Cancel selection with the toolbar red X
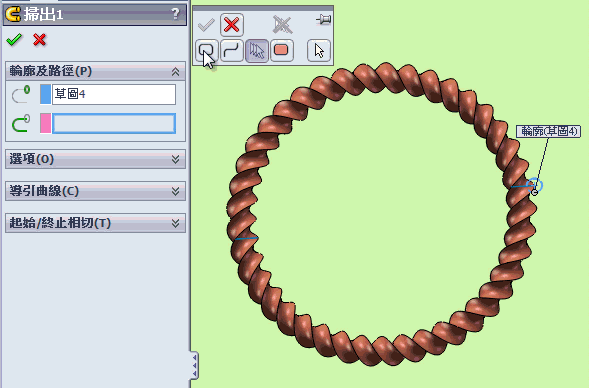The width and height of the screenshot is (589, 388). click(232, 25)
